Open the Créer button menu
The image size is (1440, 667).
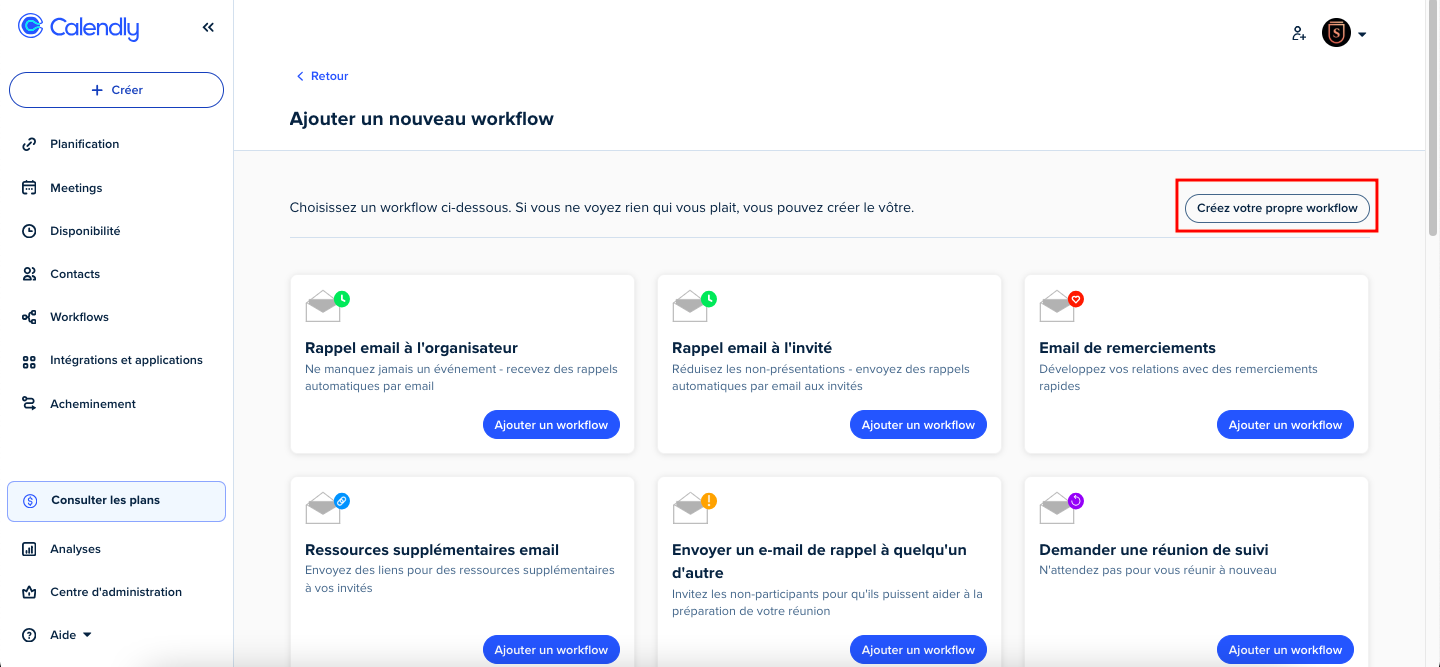[116, 90]
